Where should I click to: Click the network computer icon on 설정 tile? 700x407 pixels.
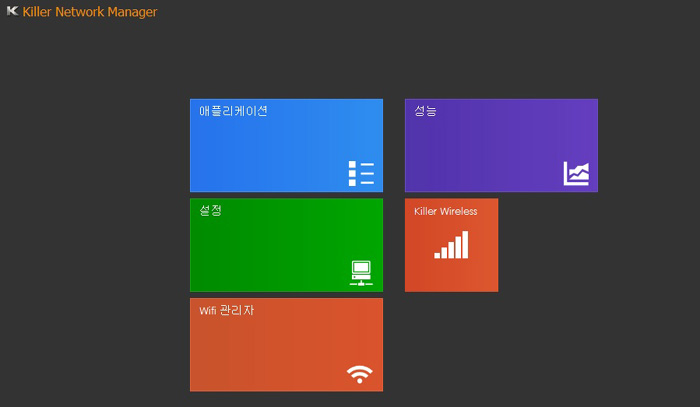coord(361,273)
